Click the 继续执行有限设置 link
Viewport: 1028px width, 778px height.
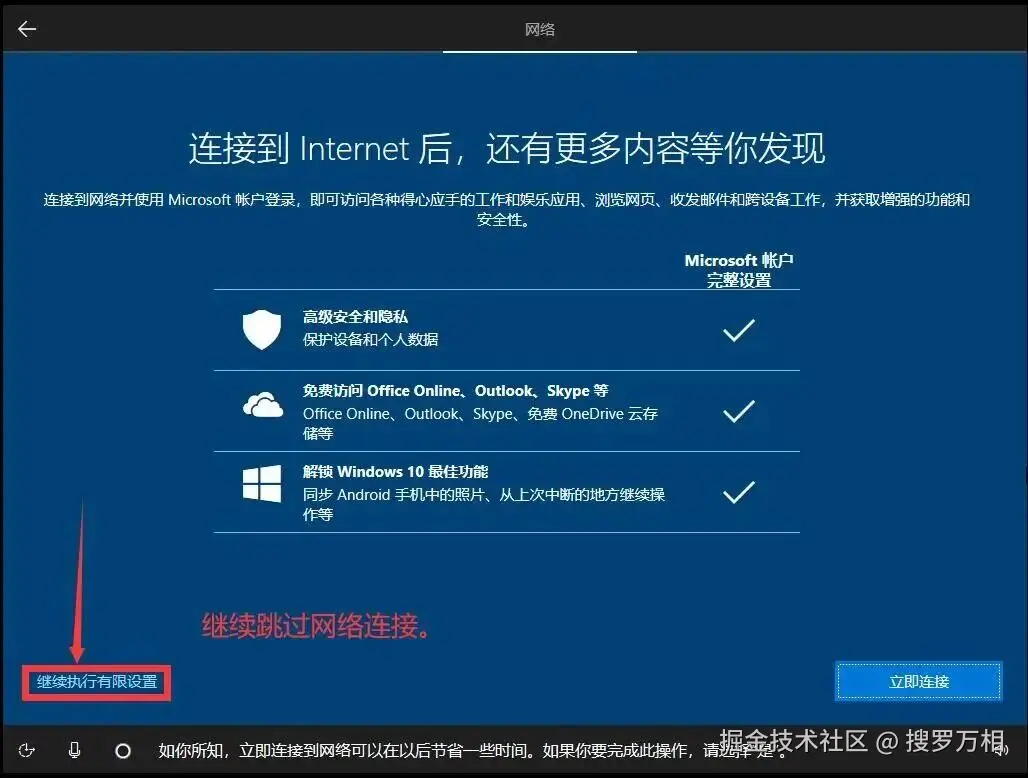[x=95, y=683]
